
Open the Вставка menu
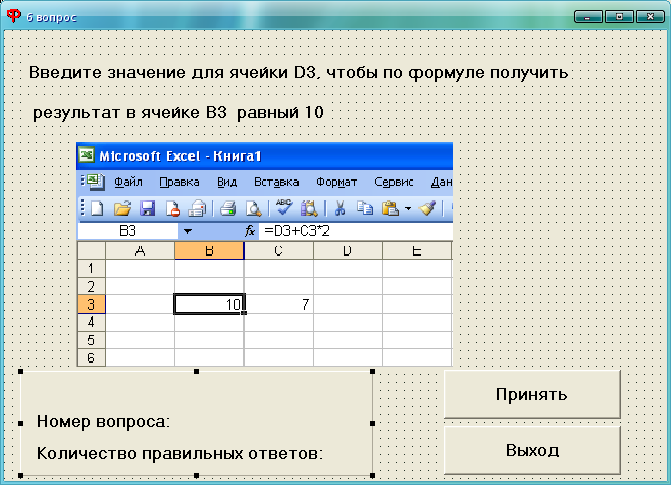click(x=276, y=182)
